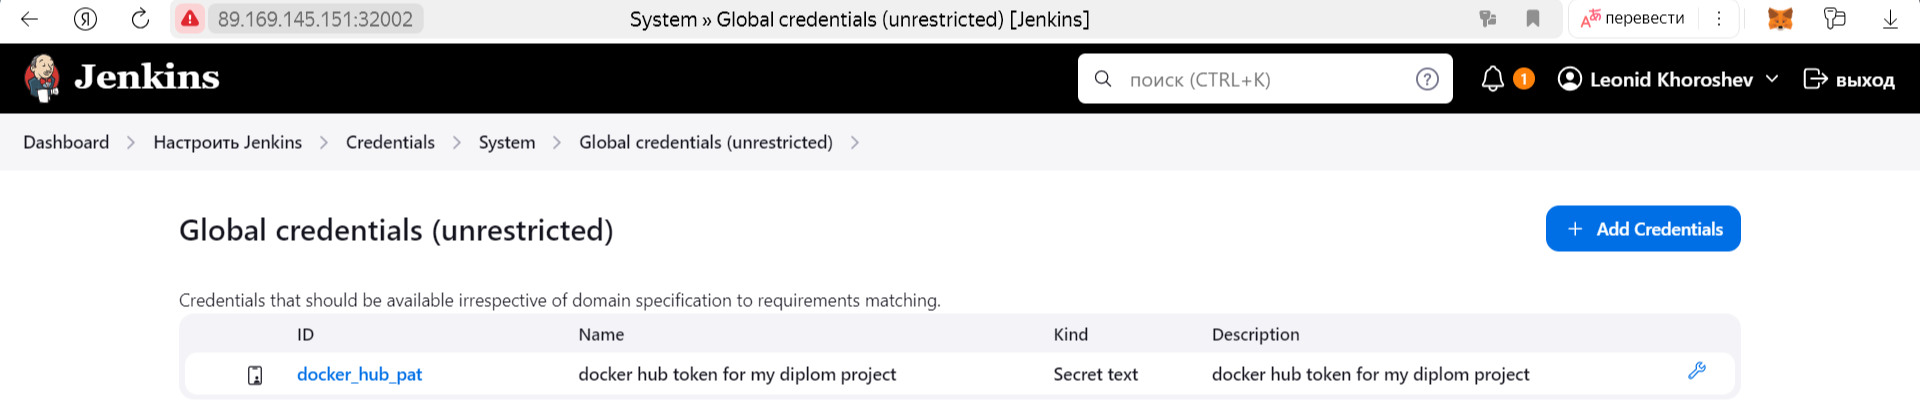Click the wrench icon for docker_hub_pat
The width and height of the screenshot is (1920, 407).
click(x=1696, y=371)
